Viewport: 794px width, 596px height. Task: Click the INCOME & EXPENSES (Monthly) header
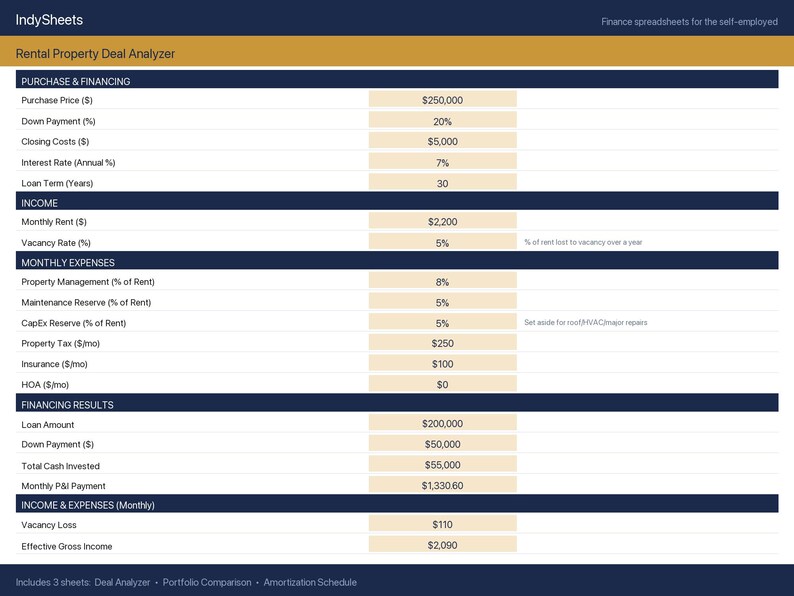coord(397,504)
